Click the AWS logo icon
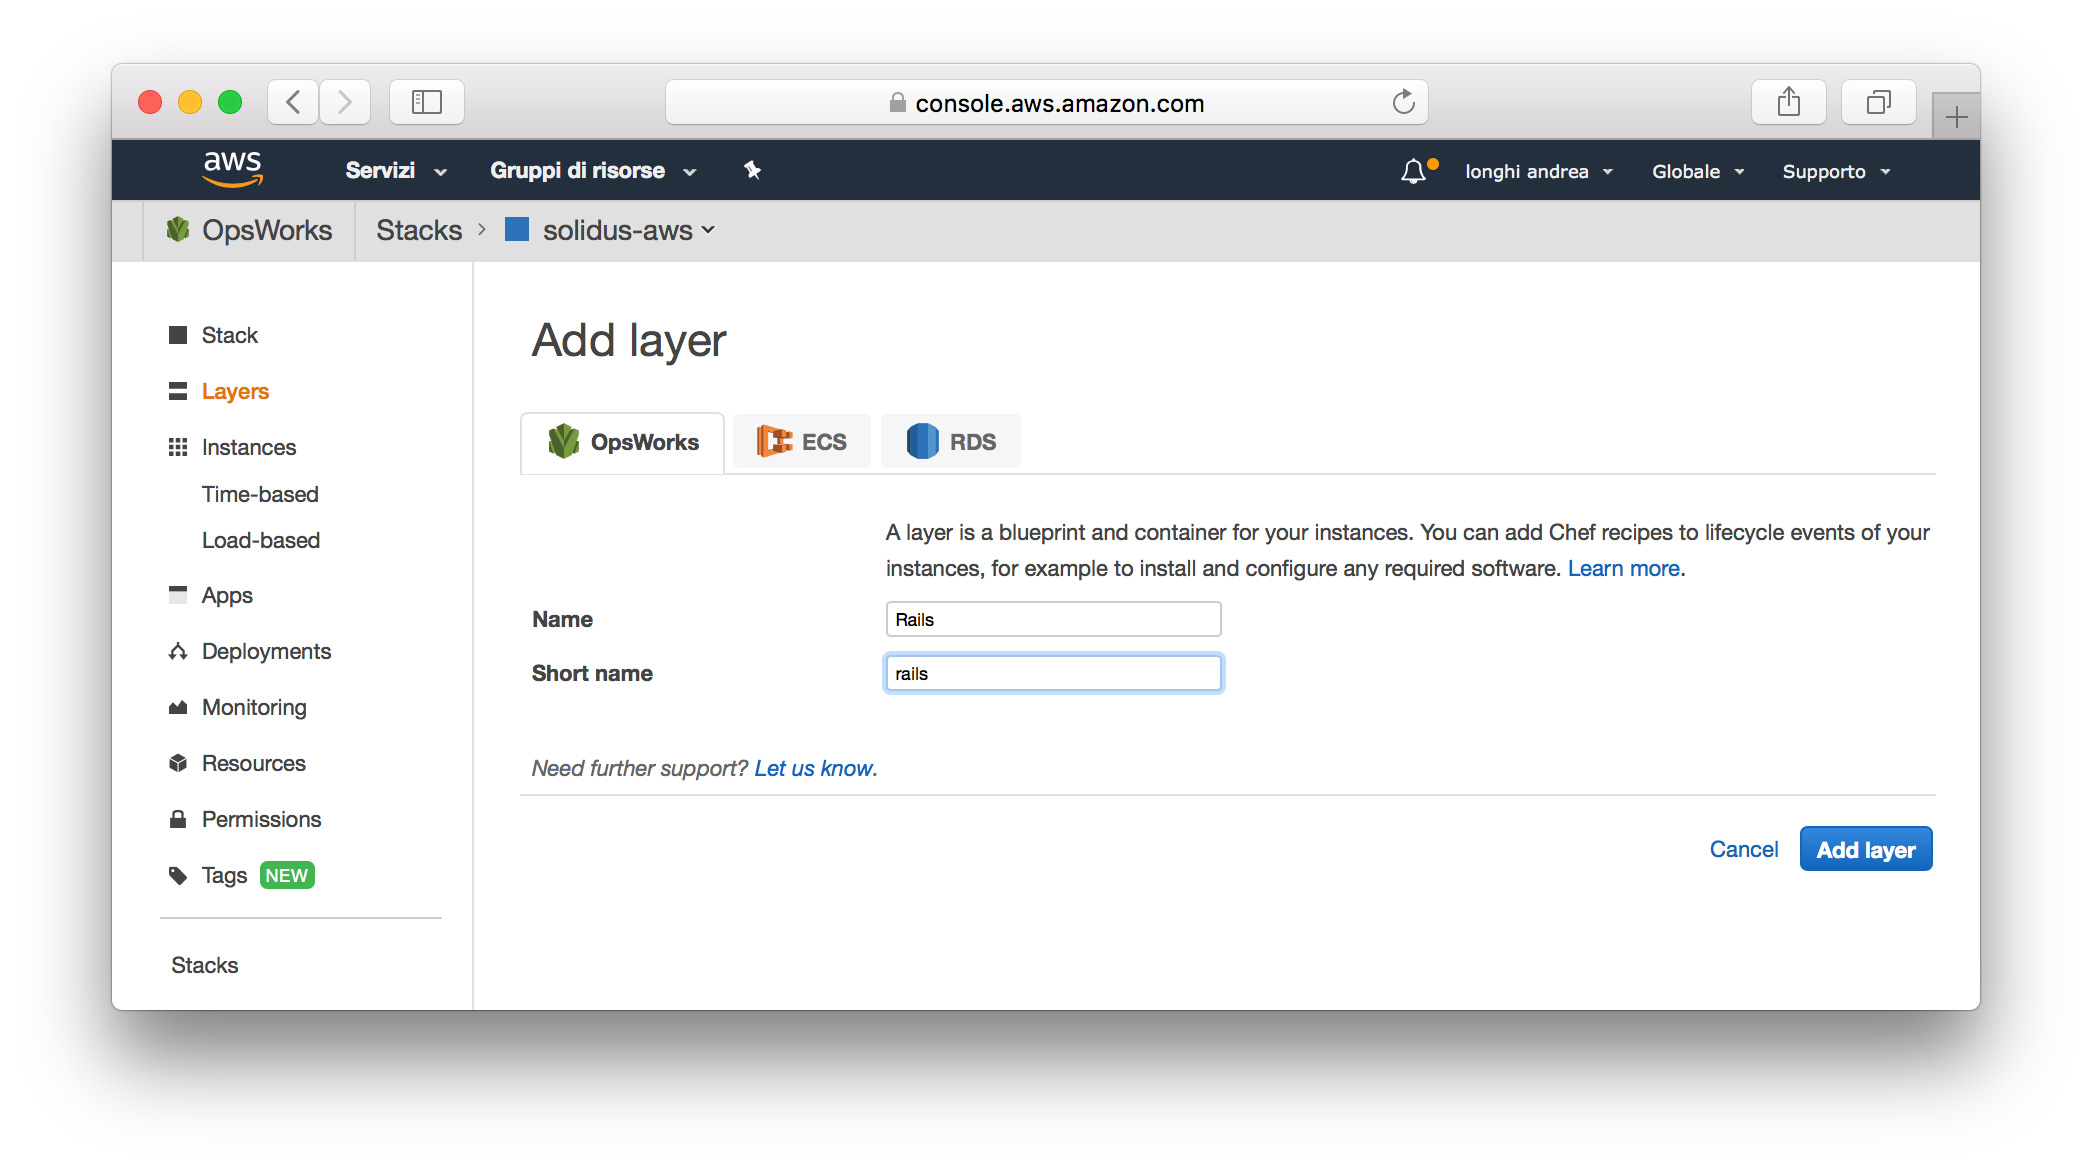The width and height of the screenshot is (2092, 1170). coord(232,169)
